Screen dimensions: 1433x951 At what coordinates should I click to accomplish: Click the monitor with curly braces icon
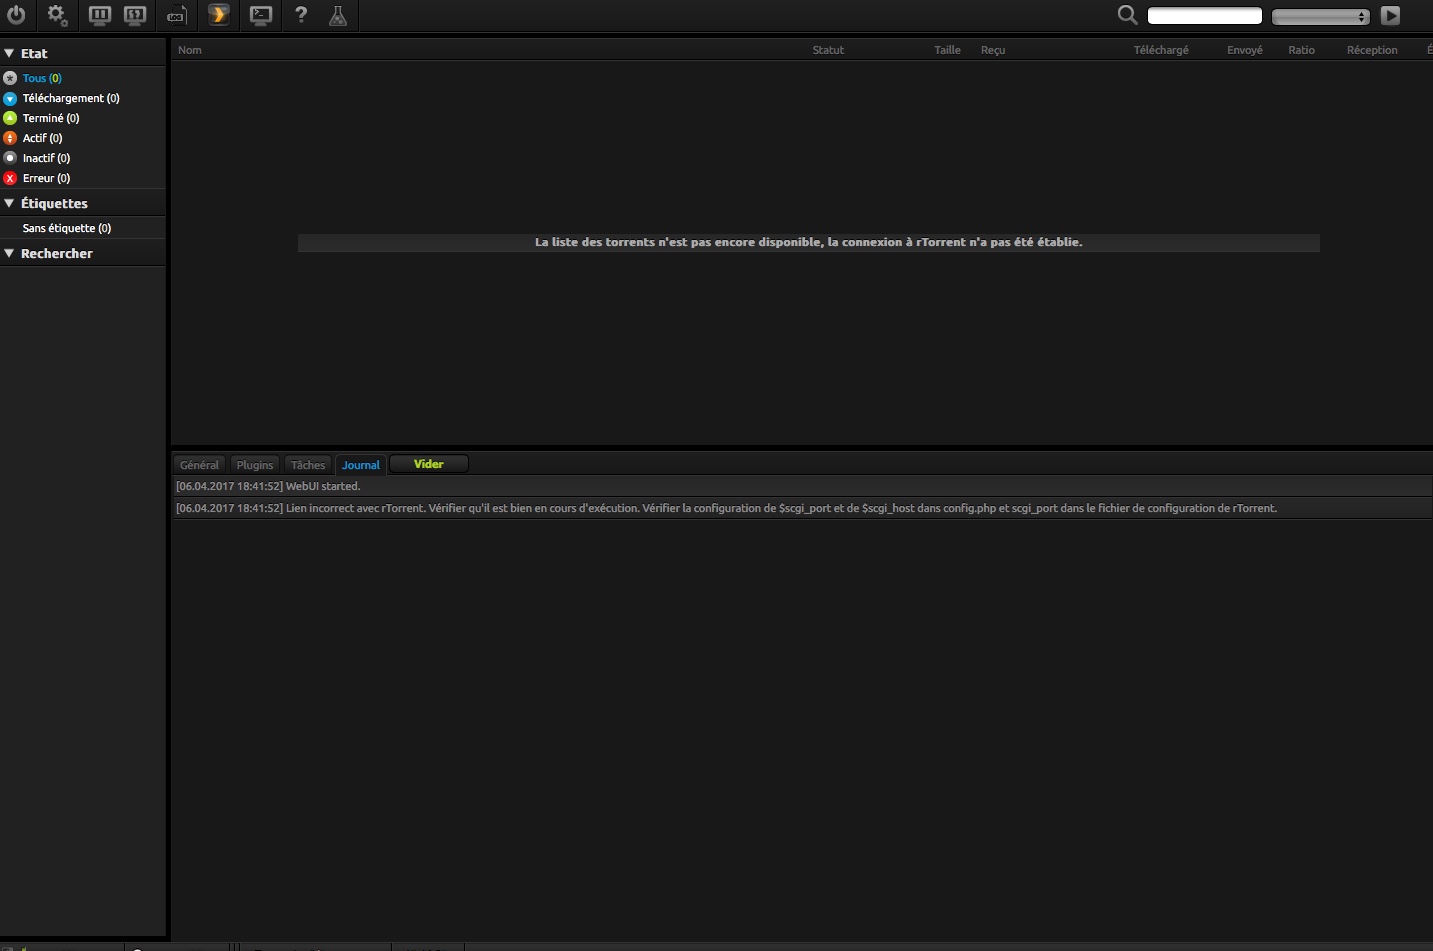[135, 15]
